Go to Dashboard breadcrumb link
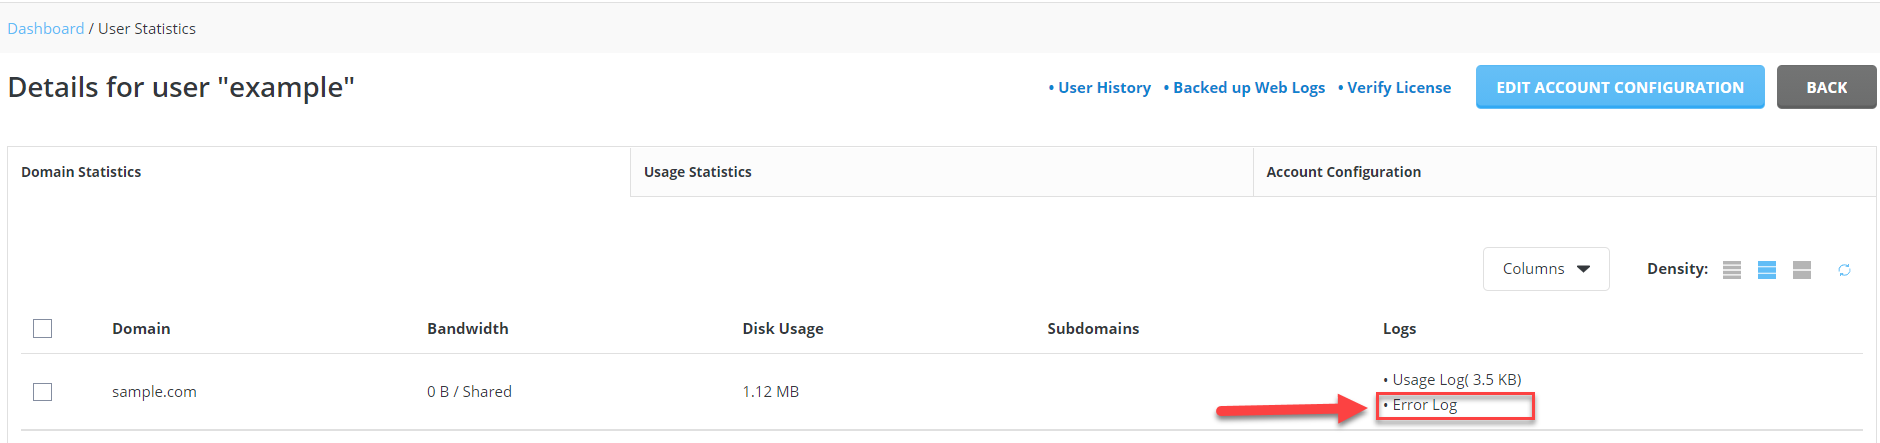The width and height of the screenshot is (1880, 443). [x=46, y=29]
